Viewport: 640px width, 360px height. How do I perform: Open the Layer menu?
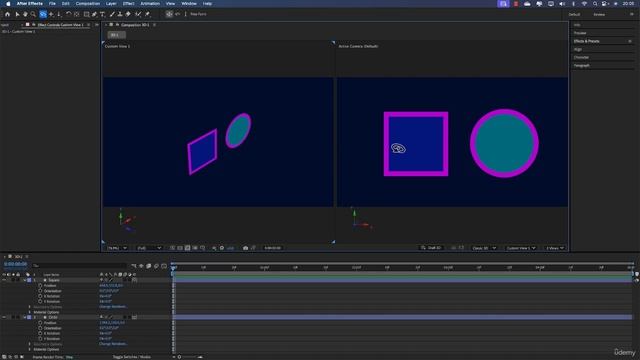[111, 4]
